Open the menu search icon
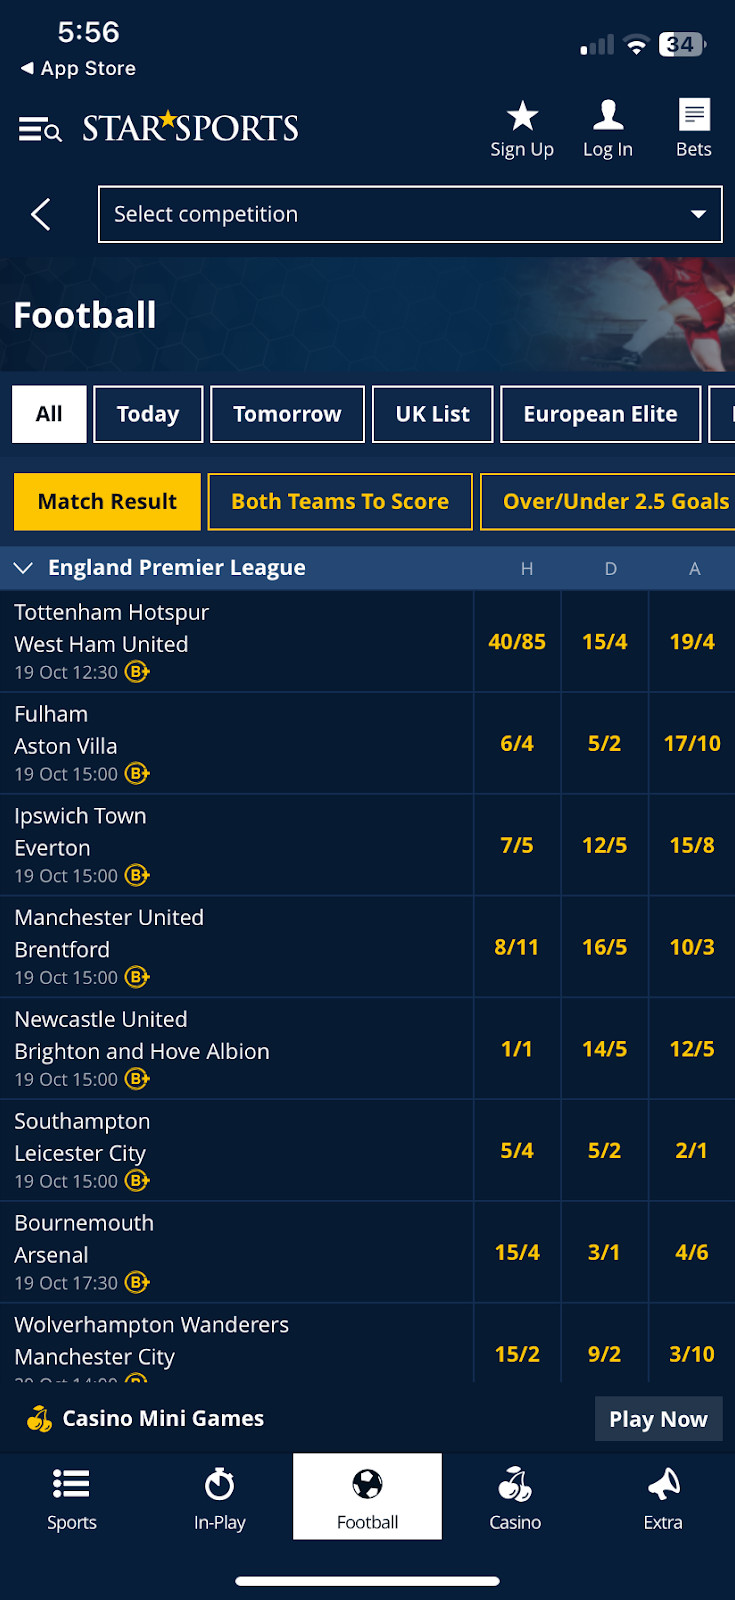735x1600 pixels. (x=40, y=129)
